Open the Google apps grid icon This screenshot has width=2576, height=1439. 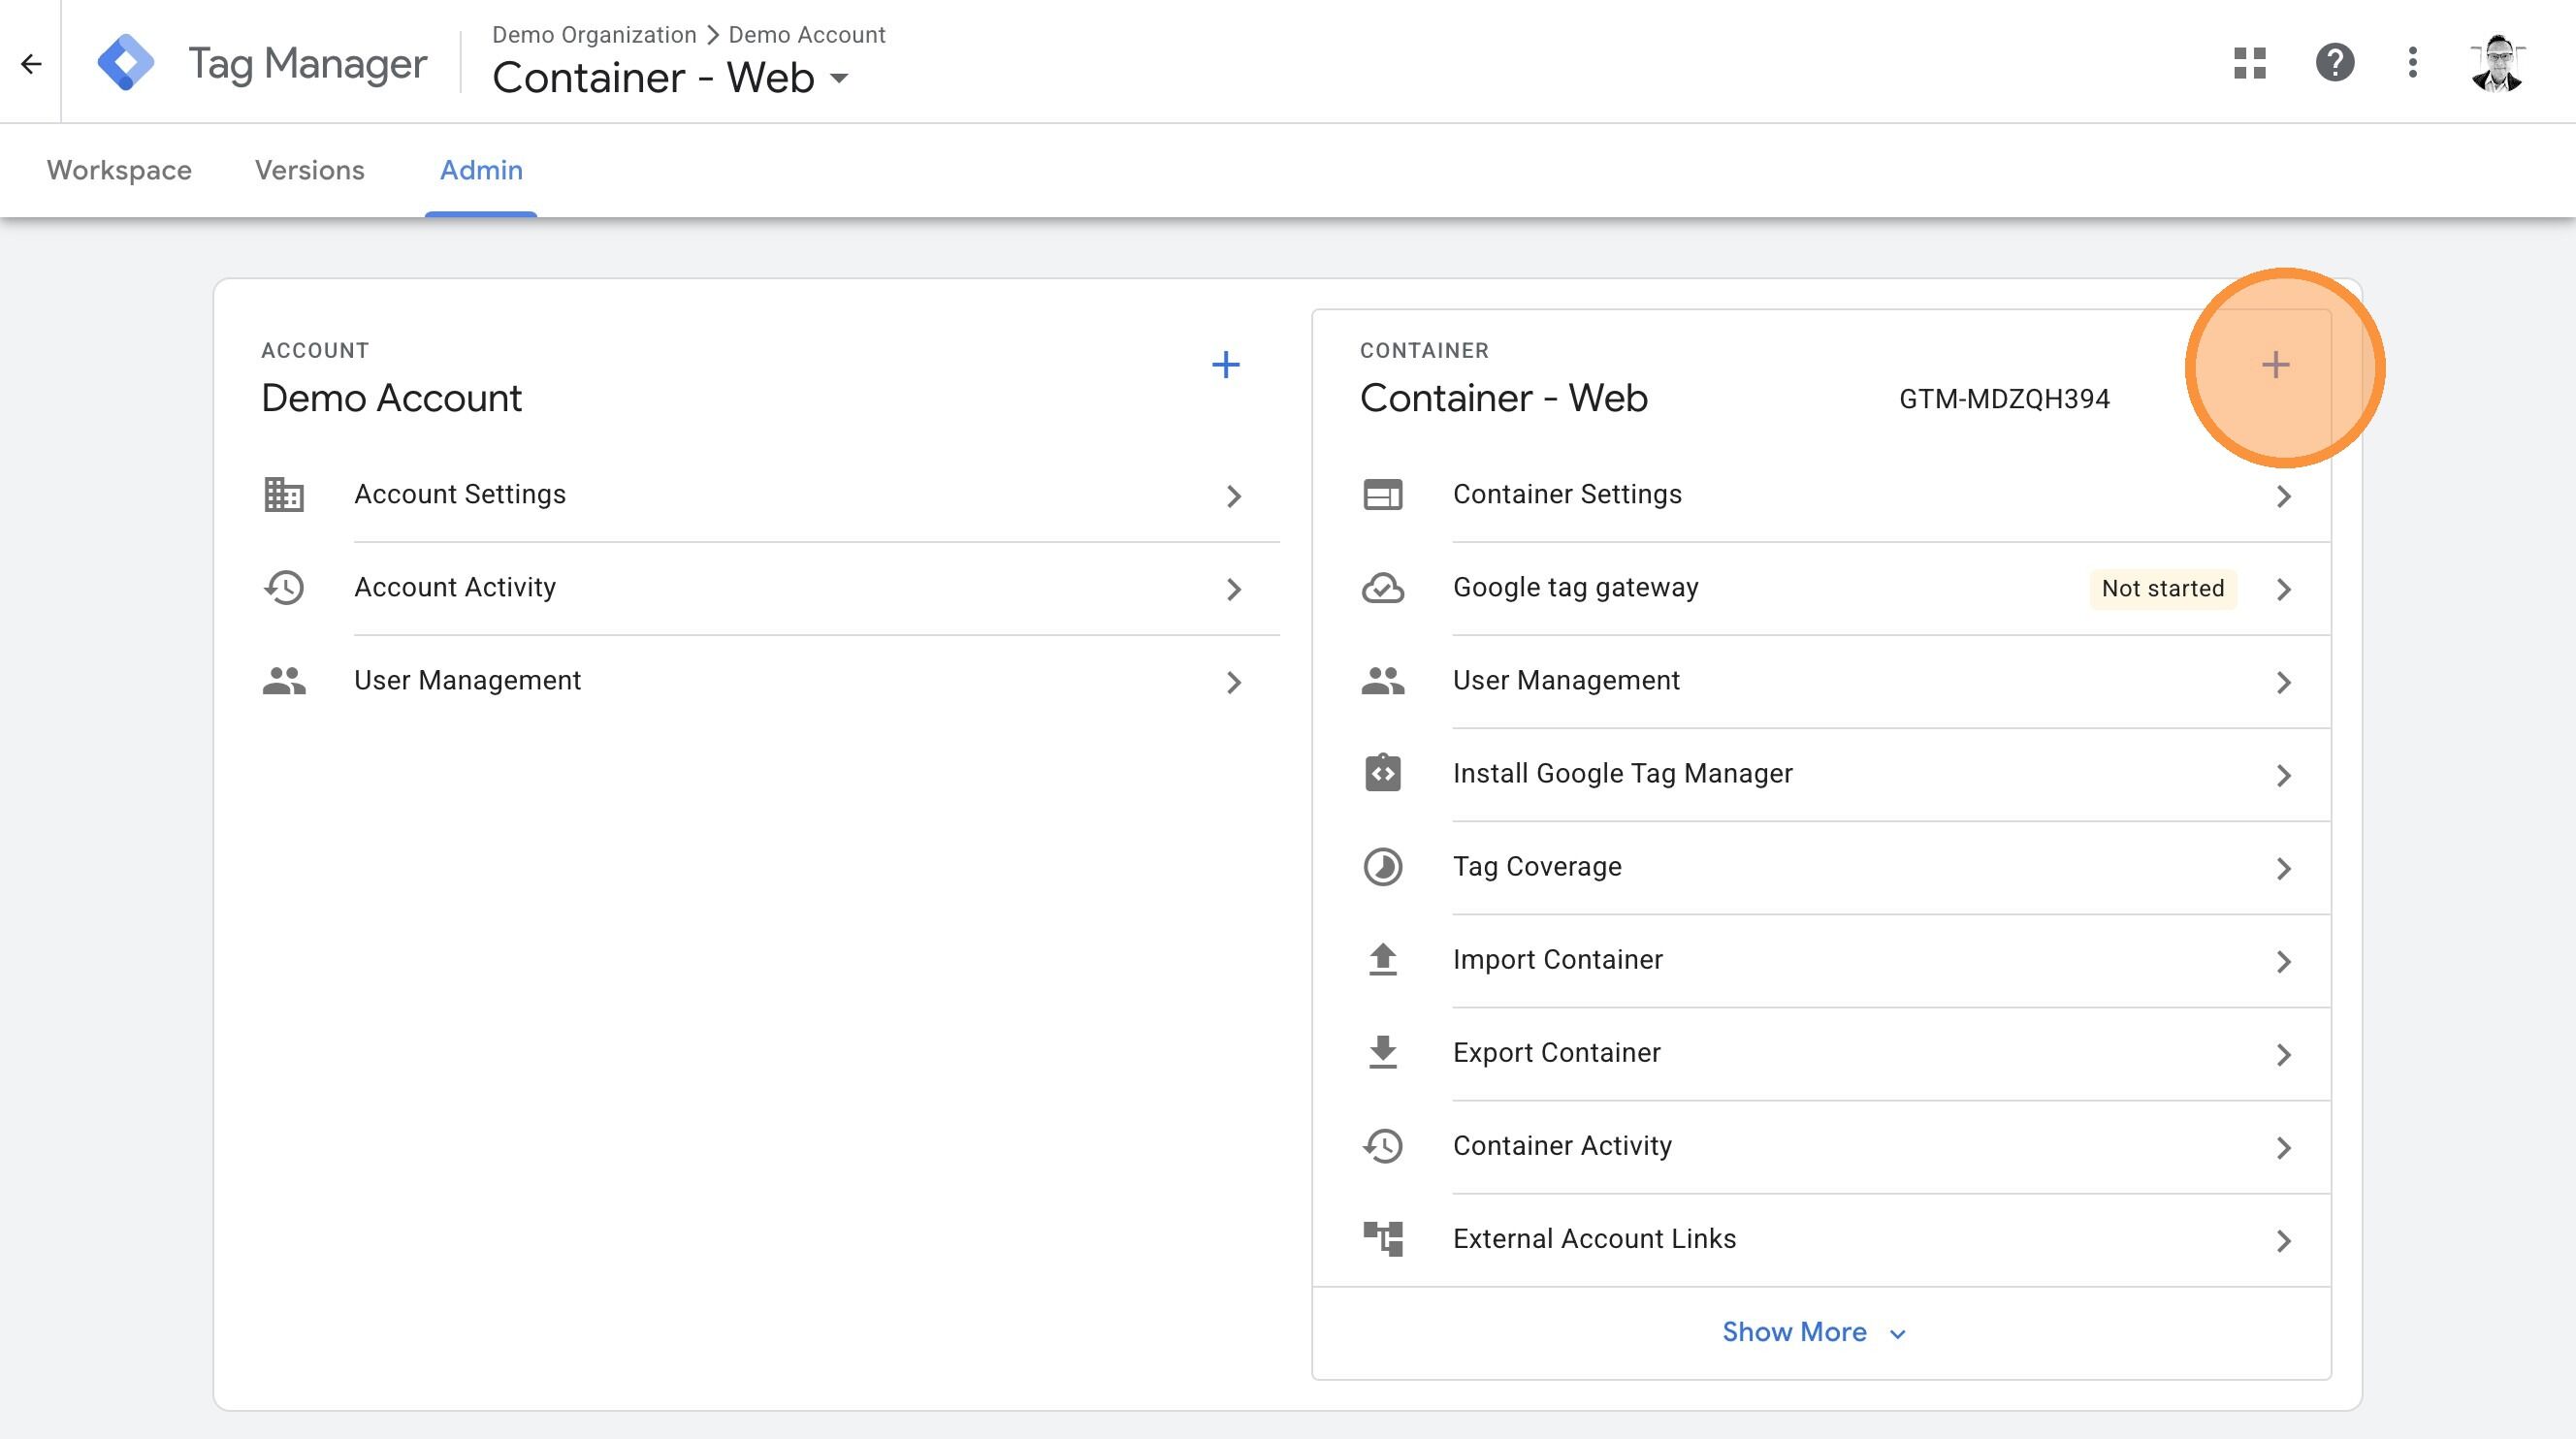(2250, 63)
